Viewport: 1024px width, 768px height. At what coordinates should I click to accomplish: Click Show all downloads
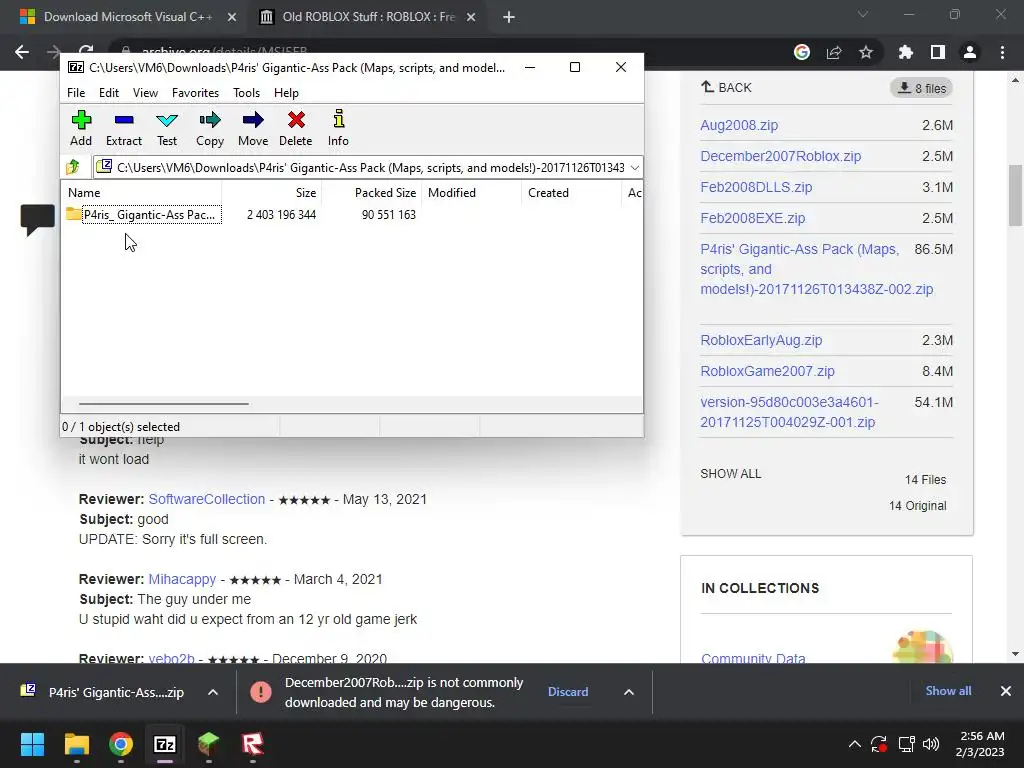click(x=948, y=691)
